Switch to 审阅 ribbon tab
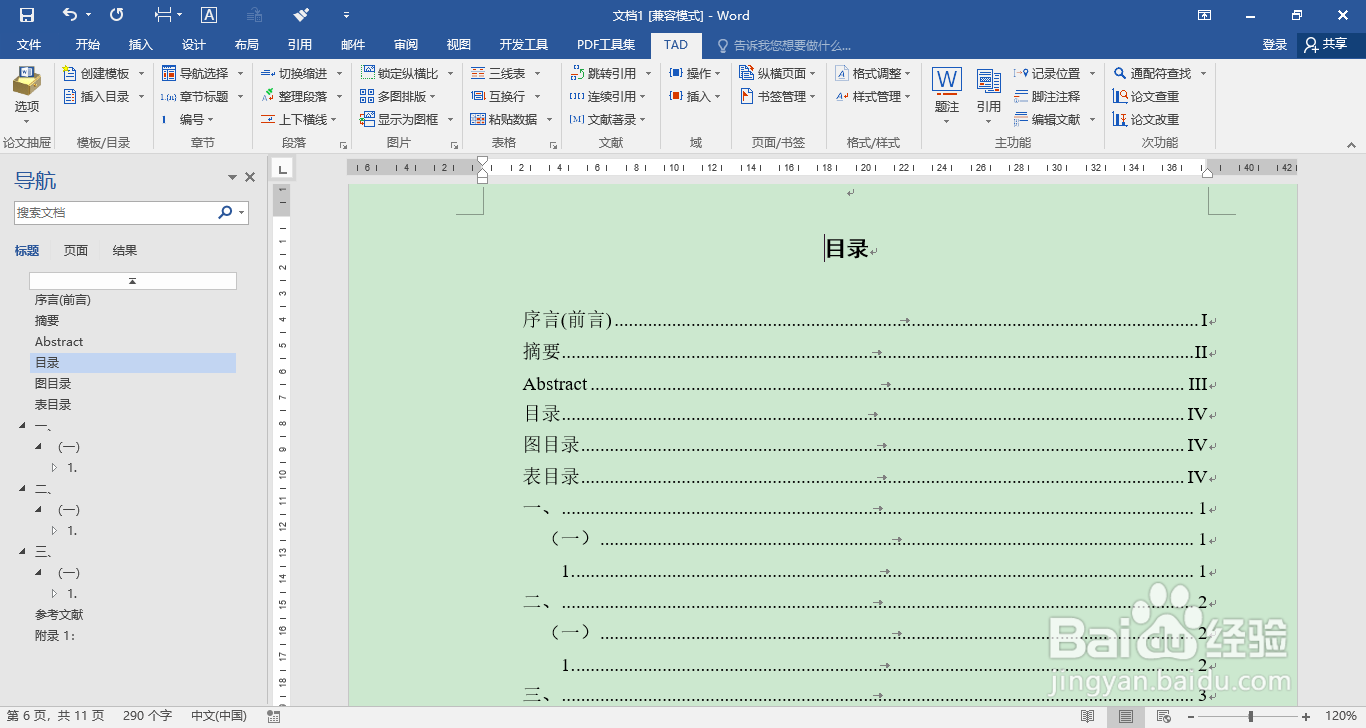 click(x=406, y=45)
